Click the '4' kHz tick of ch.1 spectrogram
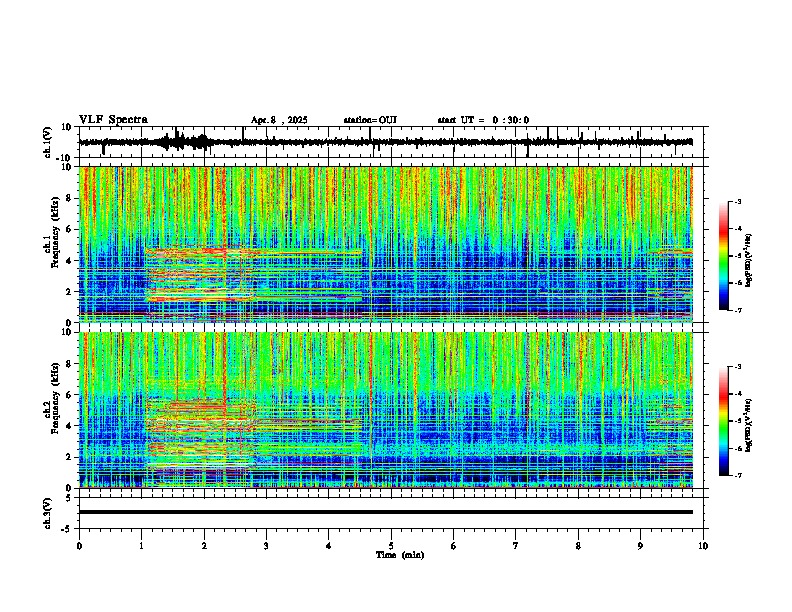 70,261
